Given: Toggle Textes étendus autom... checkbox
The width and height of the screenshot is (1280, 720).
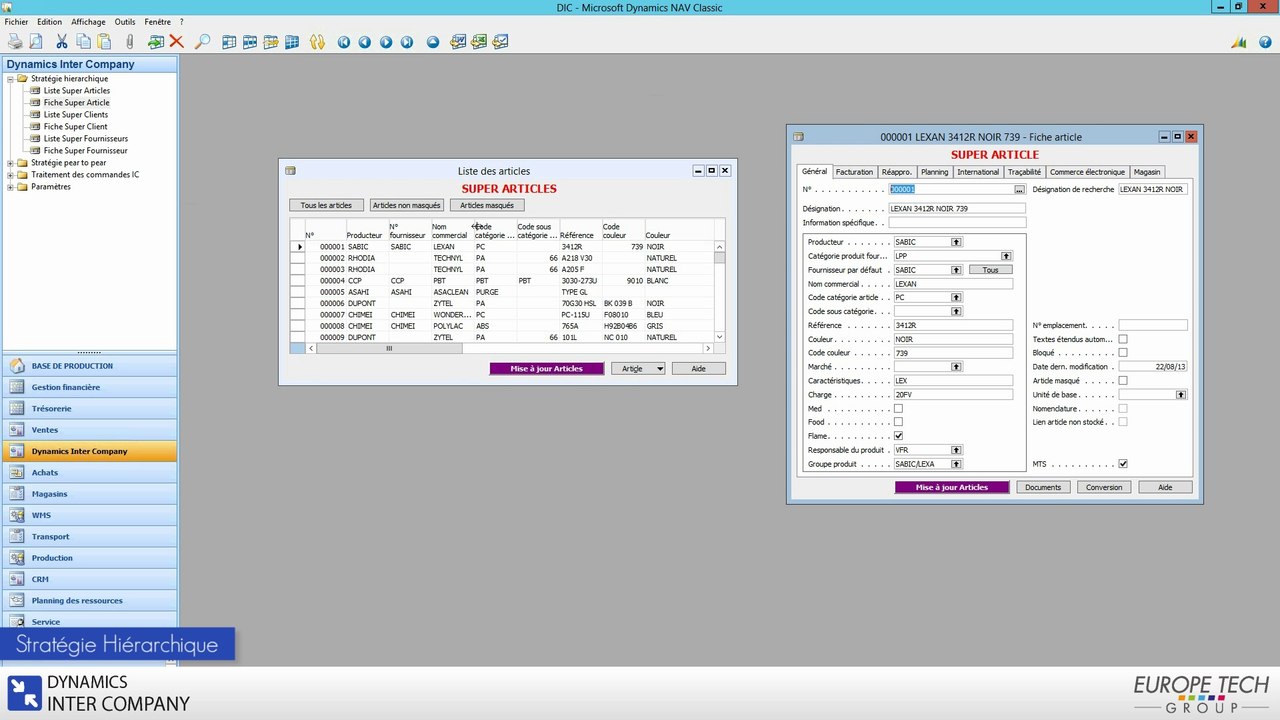Looking at the screenshot, I should coord(1123,339).
